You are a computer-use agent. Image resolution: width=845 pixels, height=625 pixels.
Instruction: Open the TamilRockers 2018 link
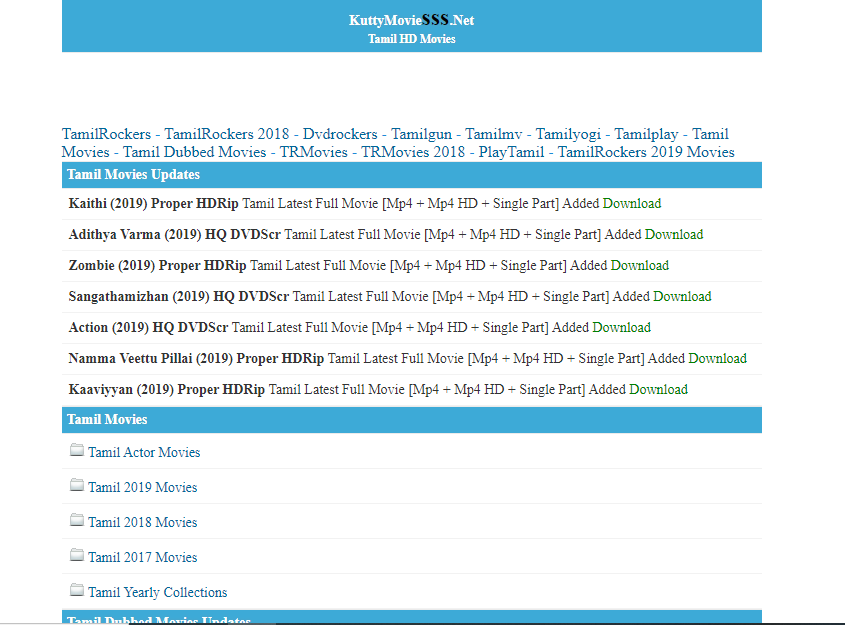[x=226, y=134]
